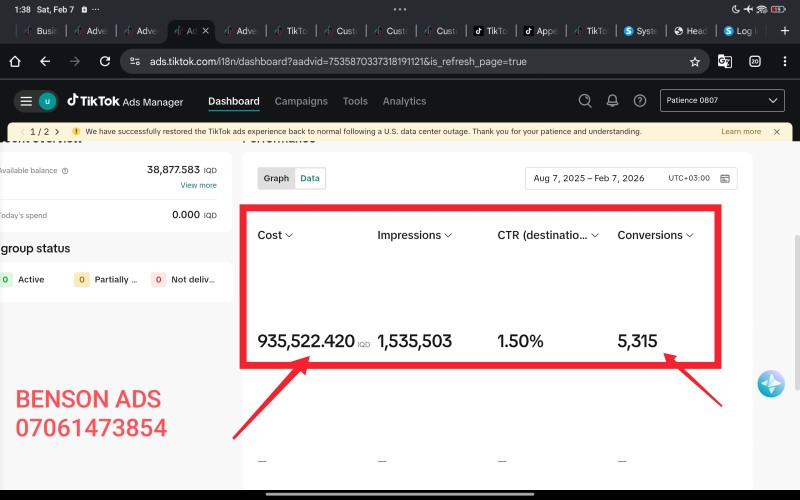Open the help question mark icon

(x=640, y=101)
